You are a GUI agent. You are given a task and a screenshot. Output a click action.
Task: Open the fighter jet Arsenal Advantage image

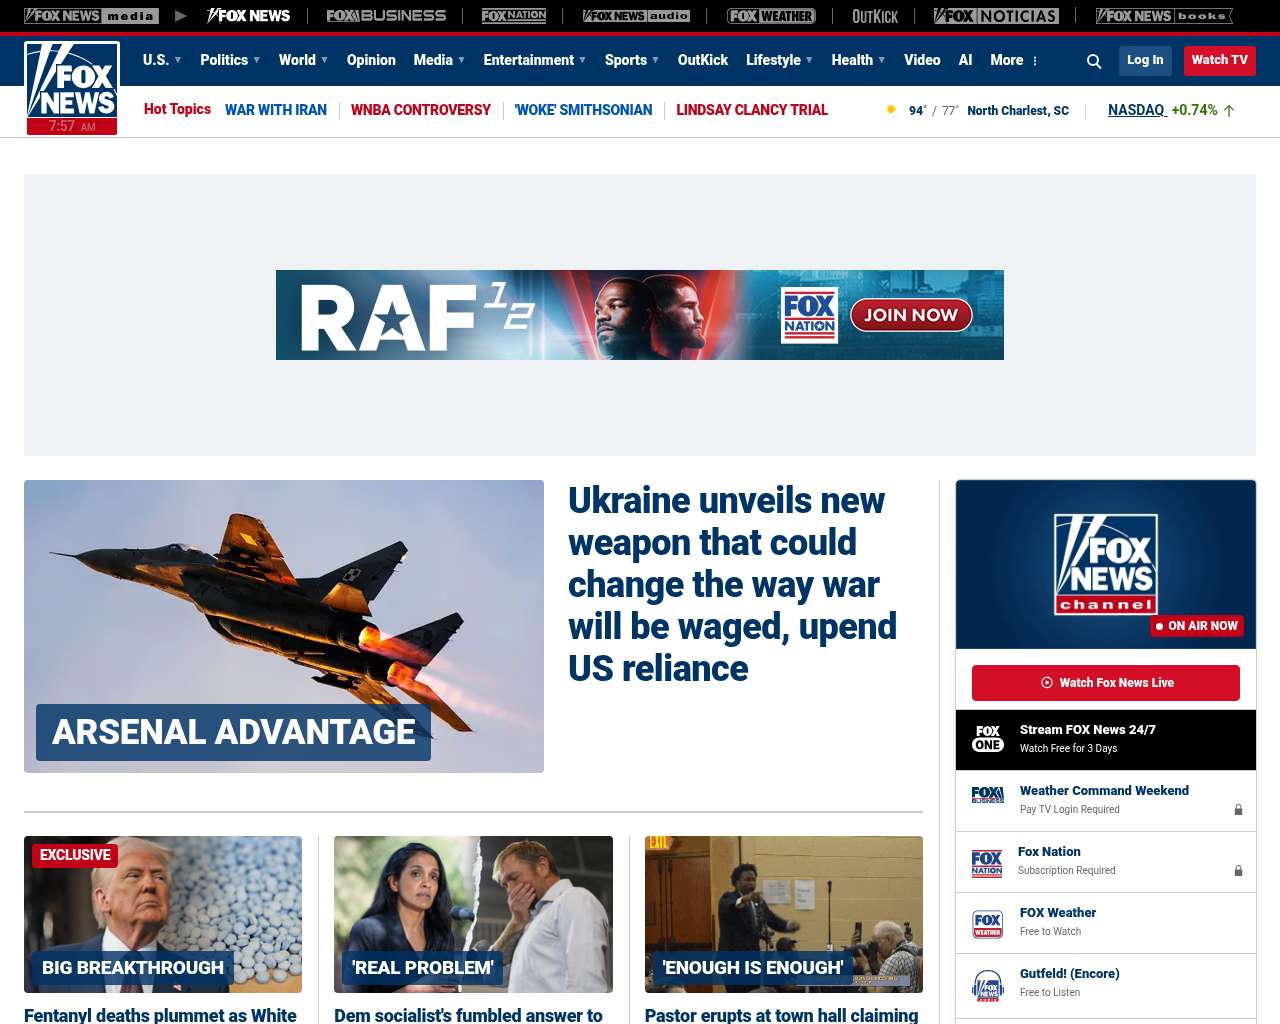[x=284, y=626]
